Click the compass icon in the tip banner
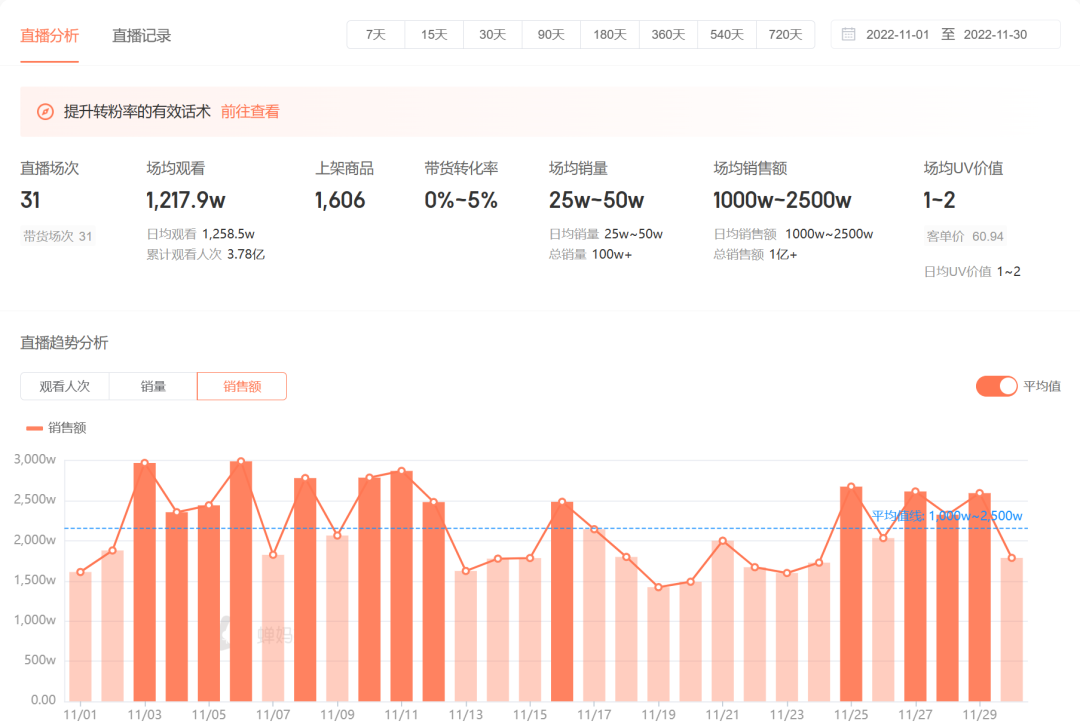 [x=45, y=112]
